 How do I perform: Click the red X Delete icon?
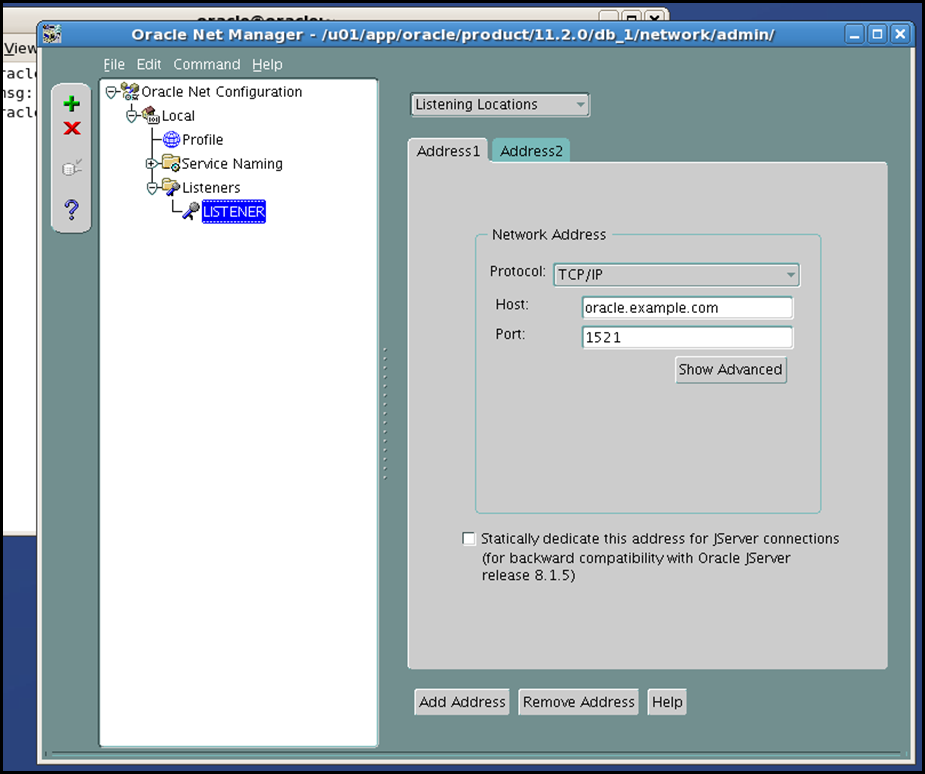click(x=72, y=128)
